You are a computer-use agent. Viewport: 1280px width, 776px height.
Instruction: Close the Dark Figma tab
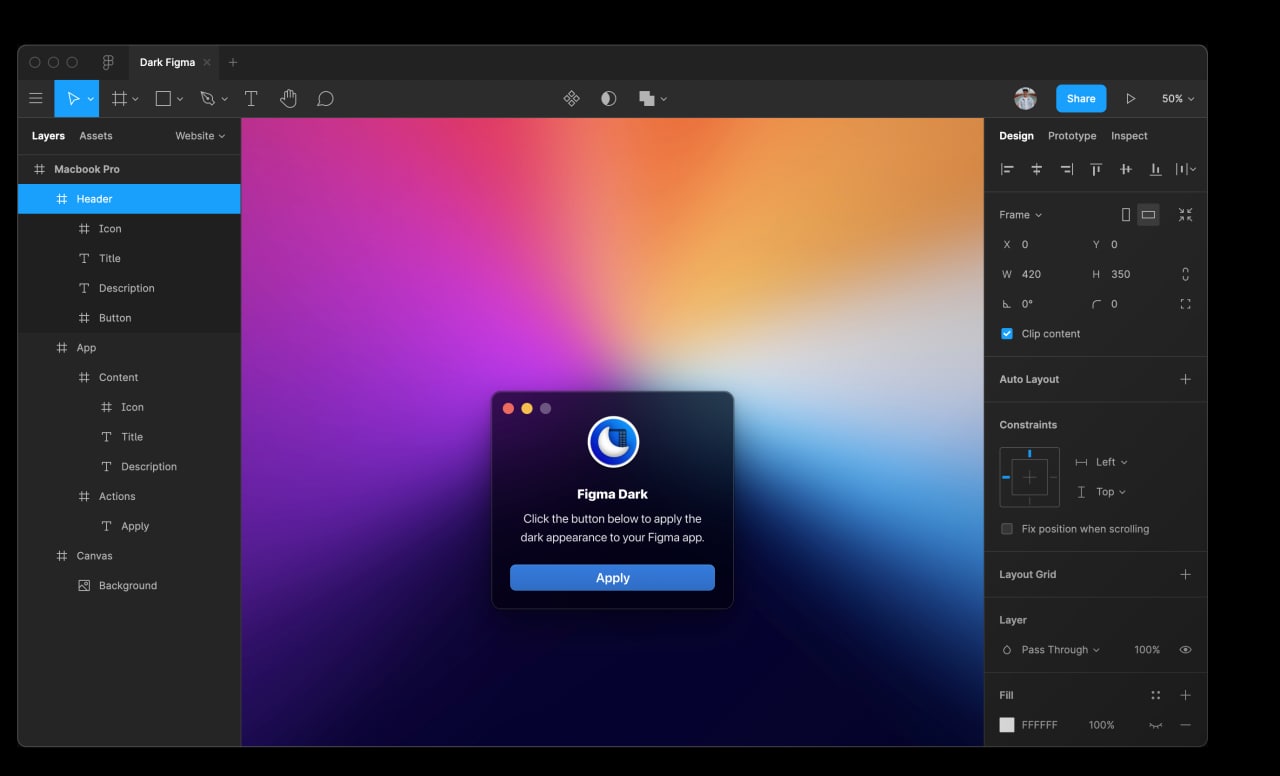207,62
